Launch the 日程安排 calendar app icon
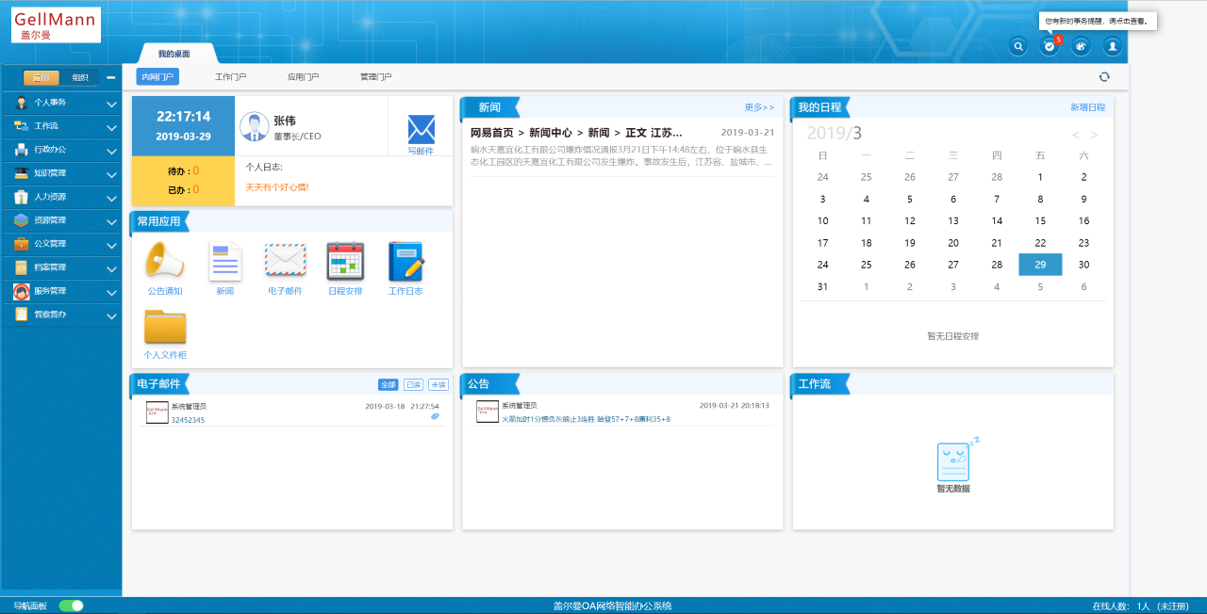This screenshot has width=1207, height=614. [345, 262]
